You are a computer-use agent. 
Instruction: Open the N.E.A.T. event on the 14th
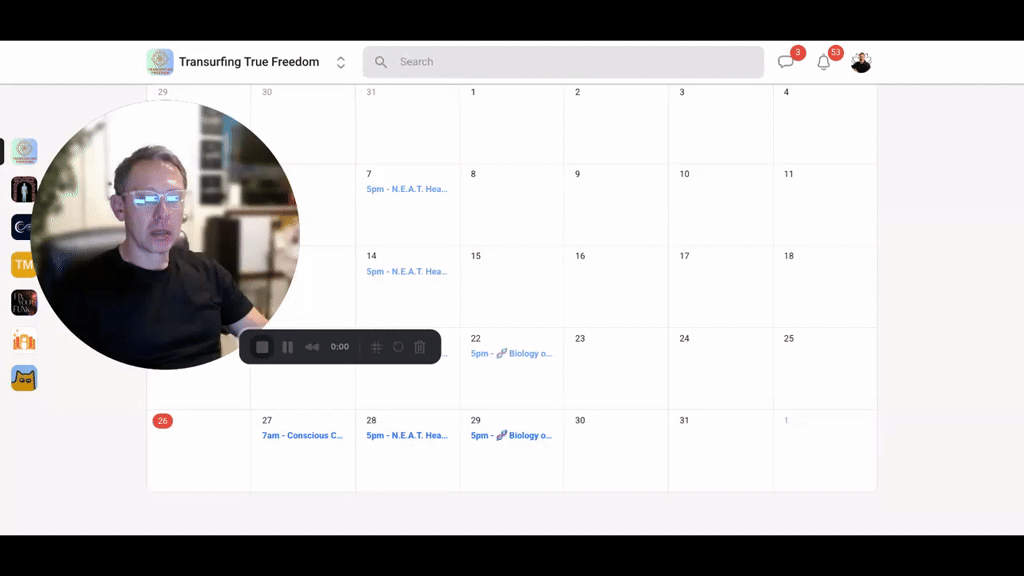(407, 271)
